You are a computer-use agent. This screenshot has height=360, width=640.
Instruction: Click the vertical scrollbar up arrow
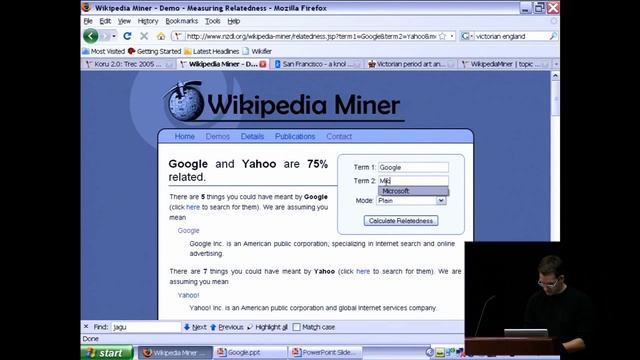[x=555, y=76]
